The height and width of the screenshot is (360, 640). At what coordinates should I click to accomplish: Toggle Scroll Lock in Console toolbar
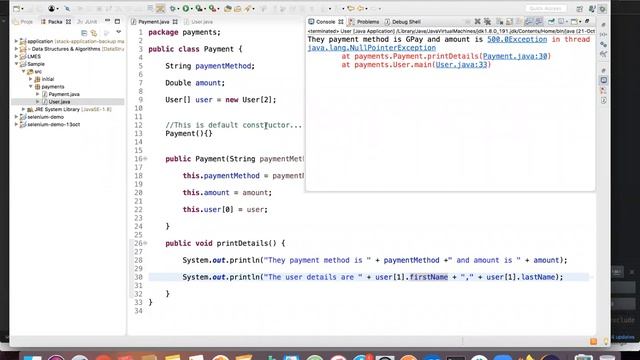(x=509, y=21)
